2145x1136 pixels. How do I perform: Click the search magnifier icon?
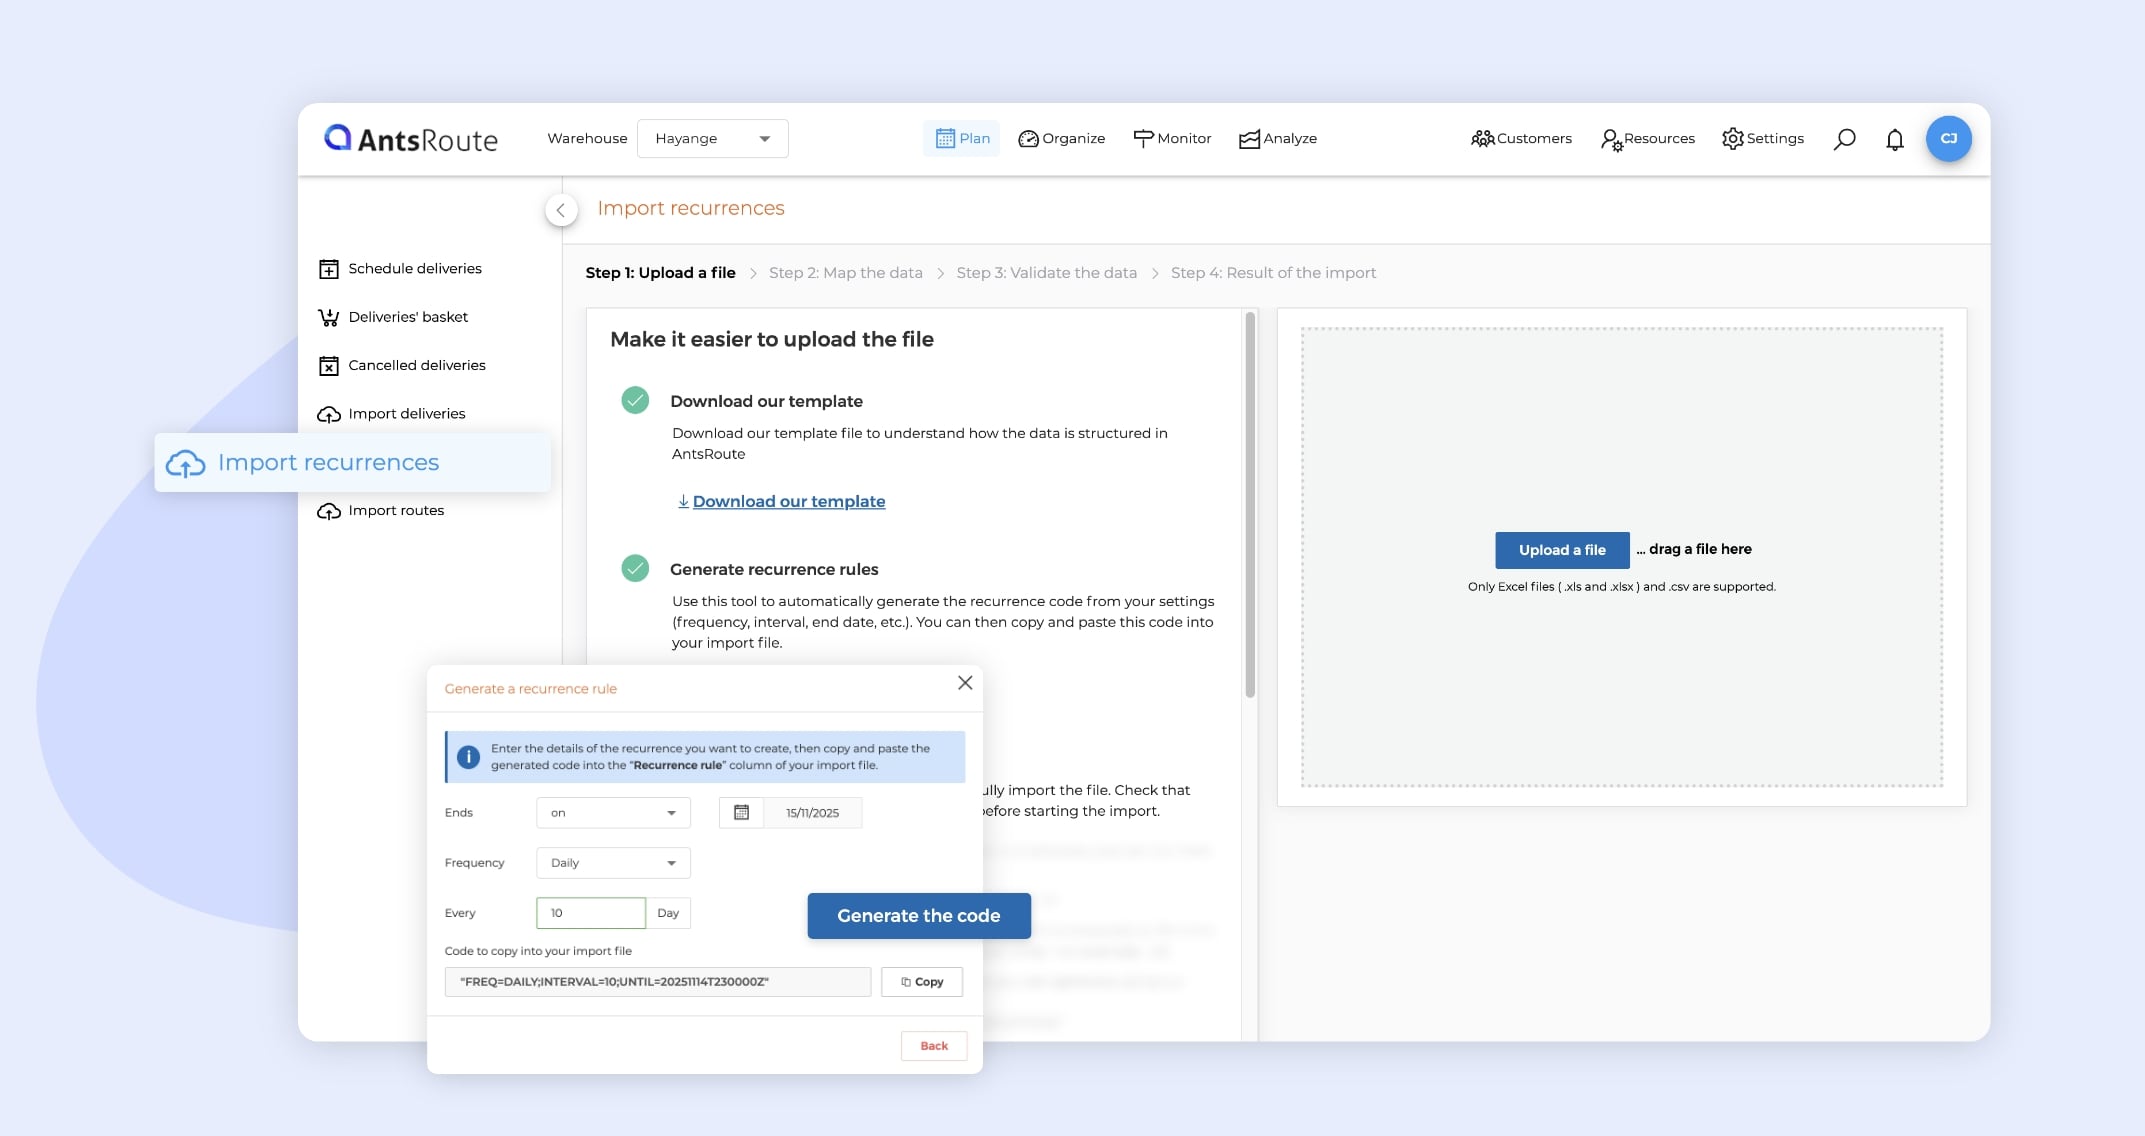point(1844,139)
